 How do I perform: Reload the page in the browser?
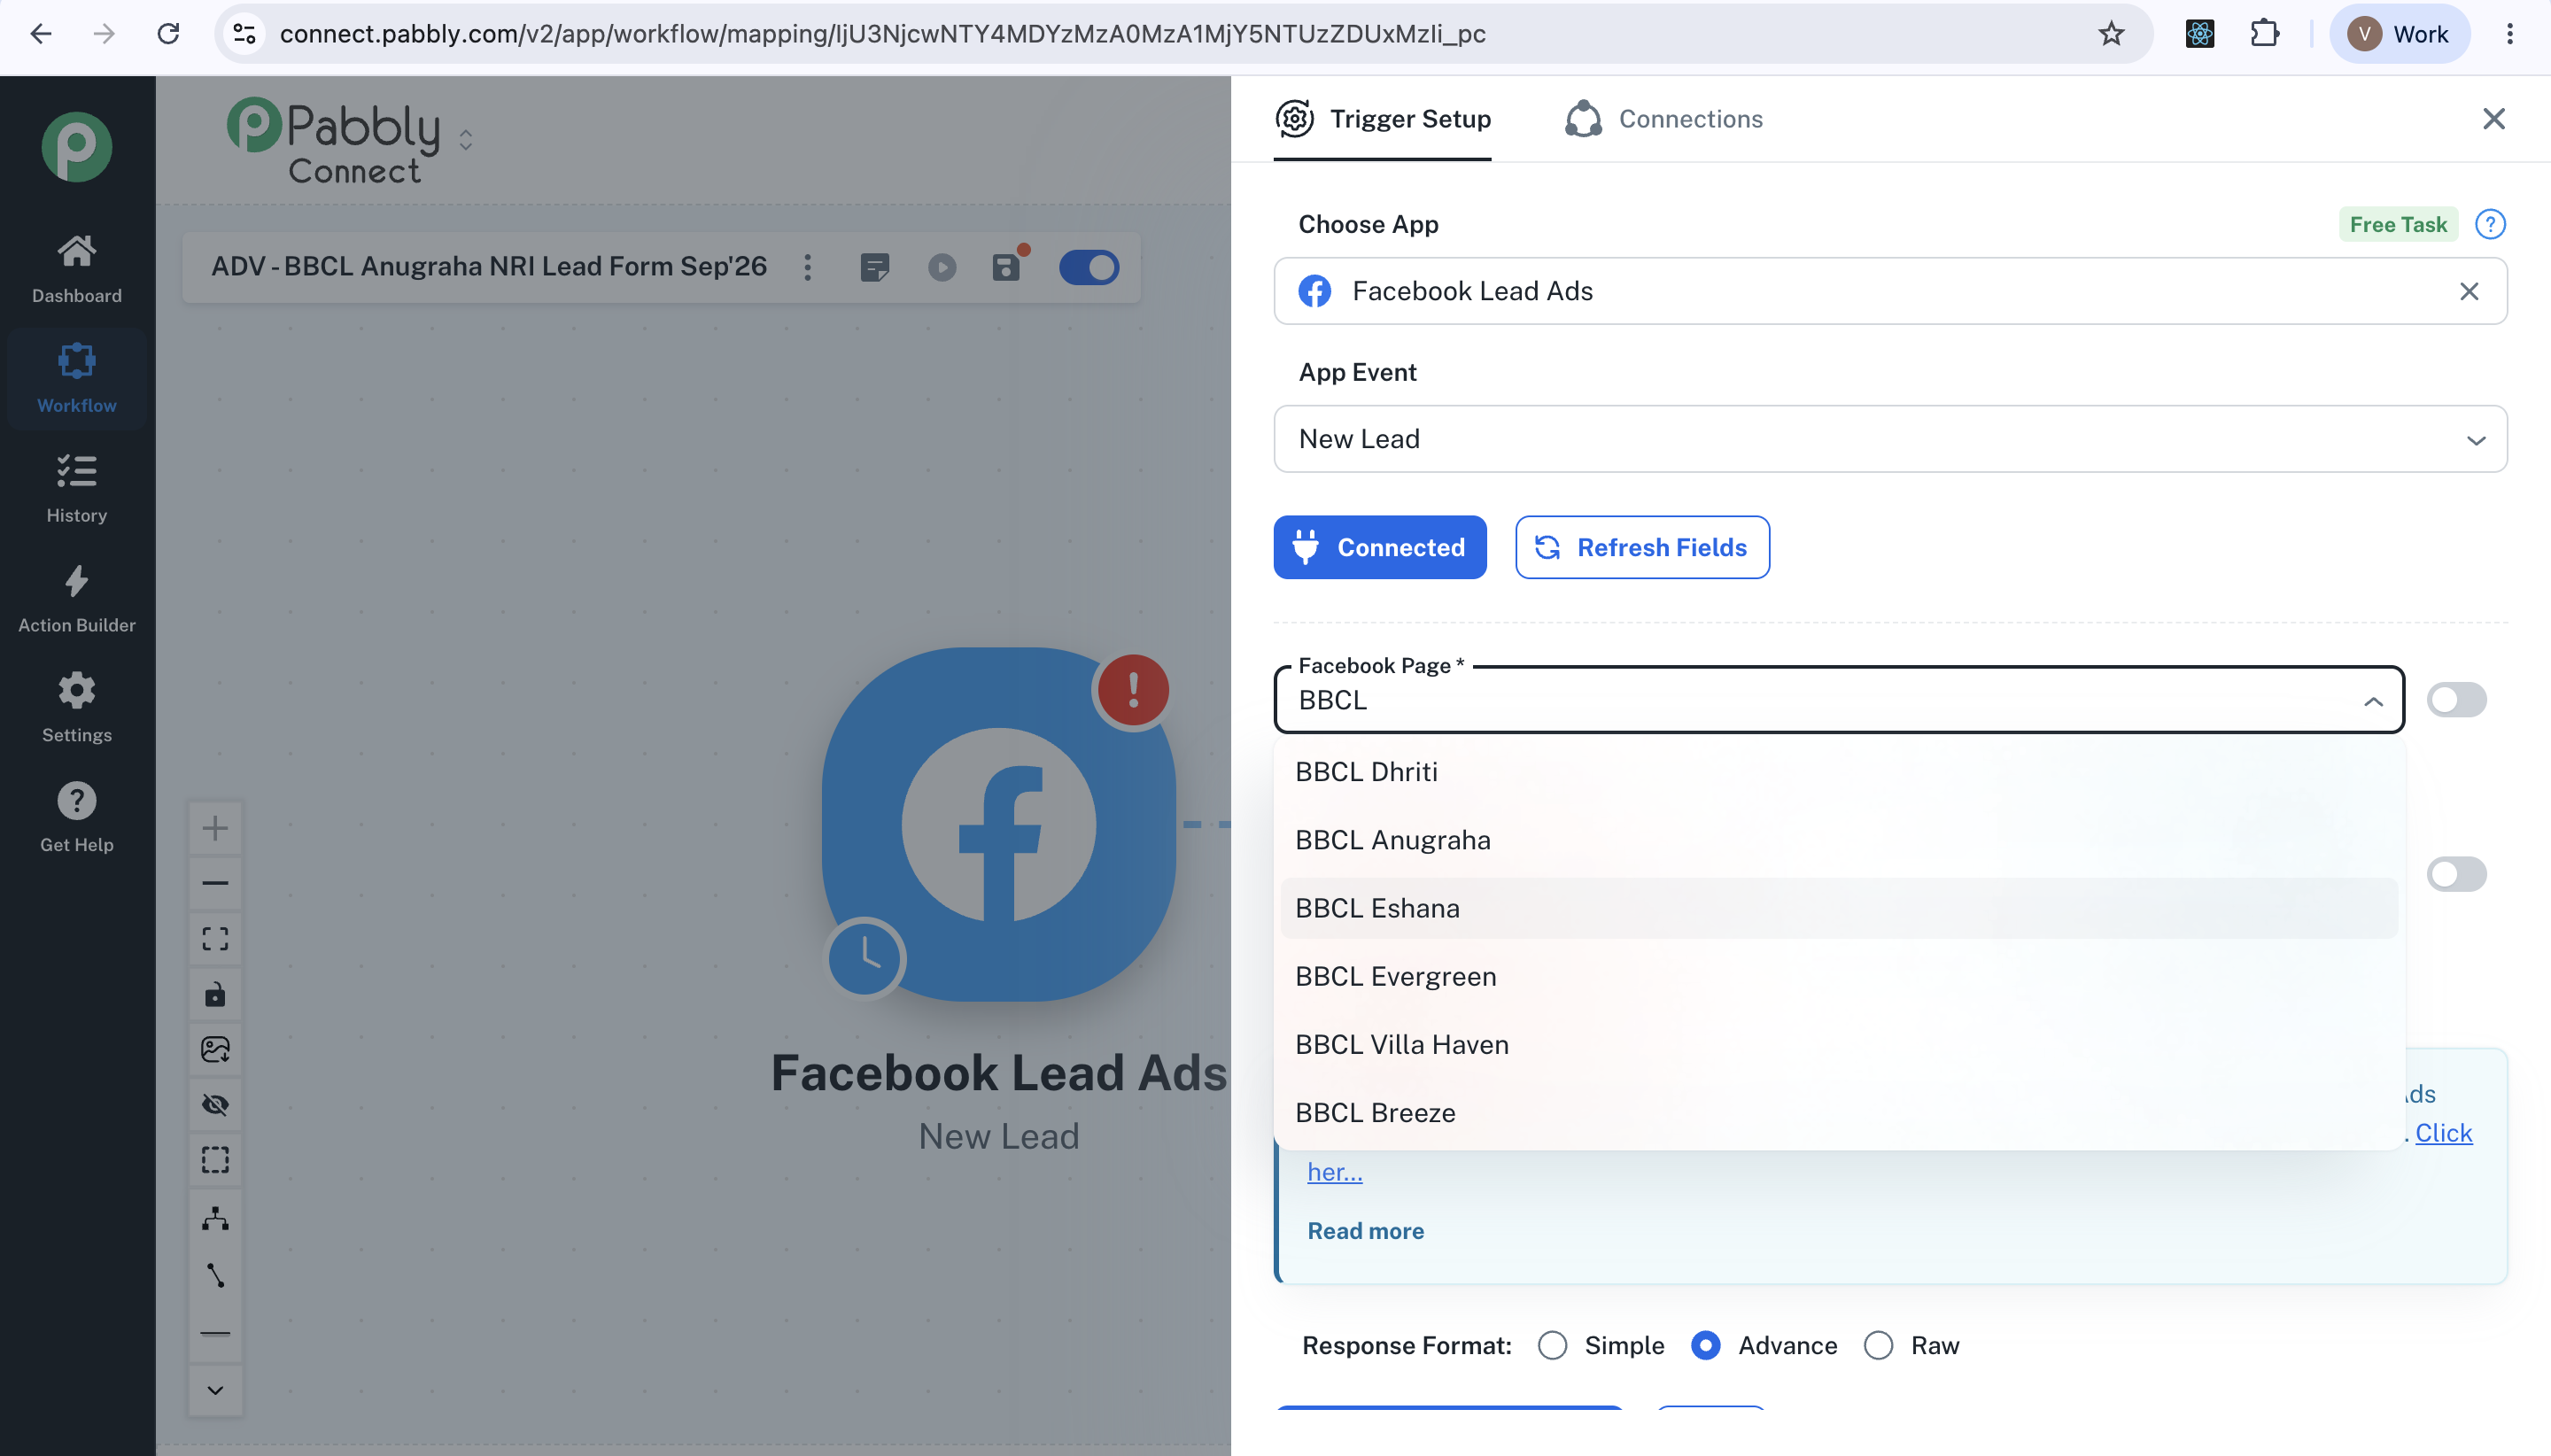pos(168,34)
